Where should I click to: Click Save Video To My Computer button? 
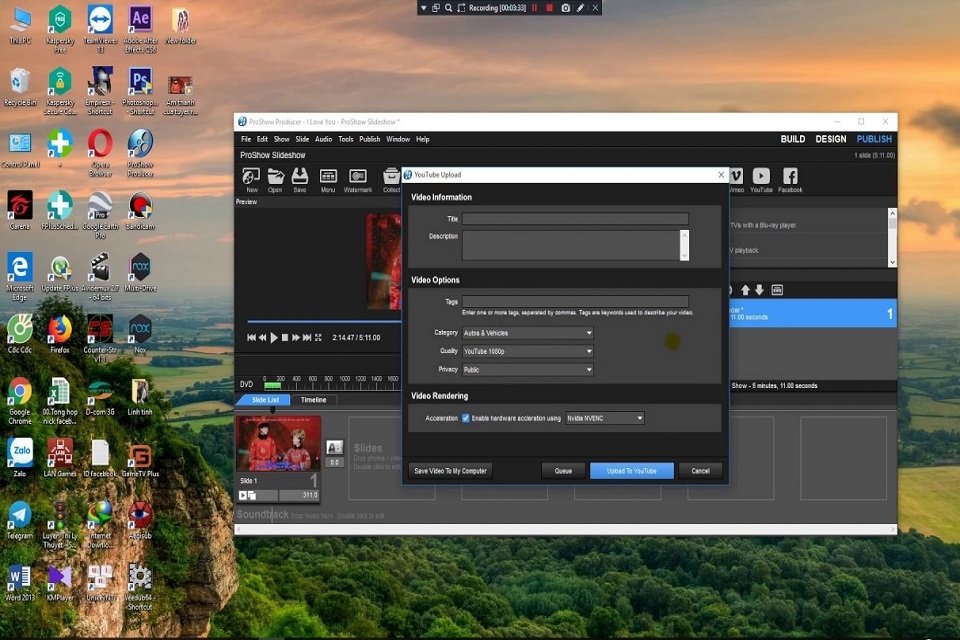click(450, 471)
